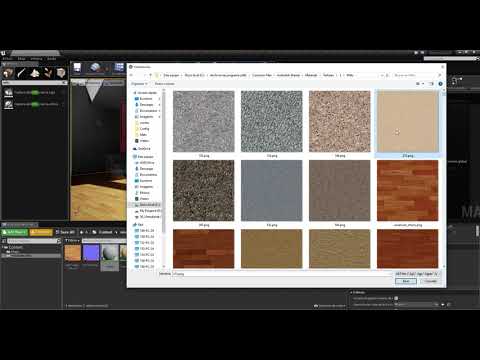Click the Back arrow in the file dialog
This screenshot has height=360, width=480.
pos(131,75)
